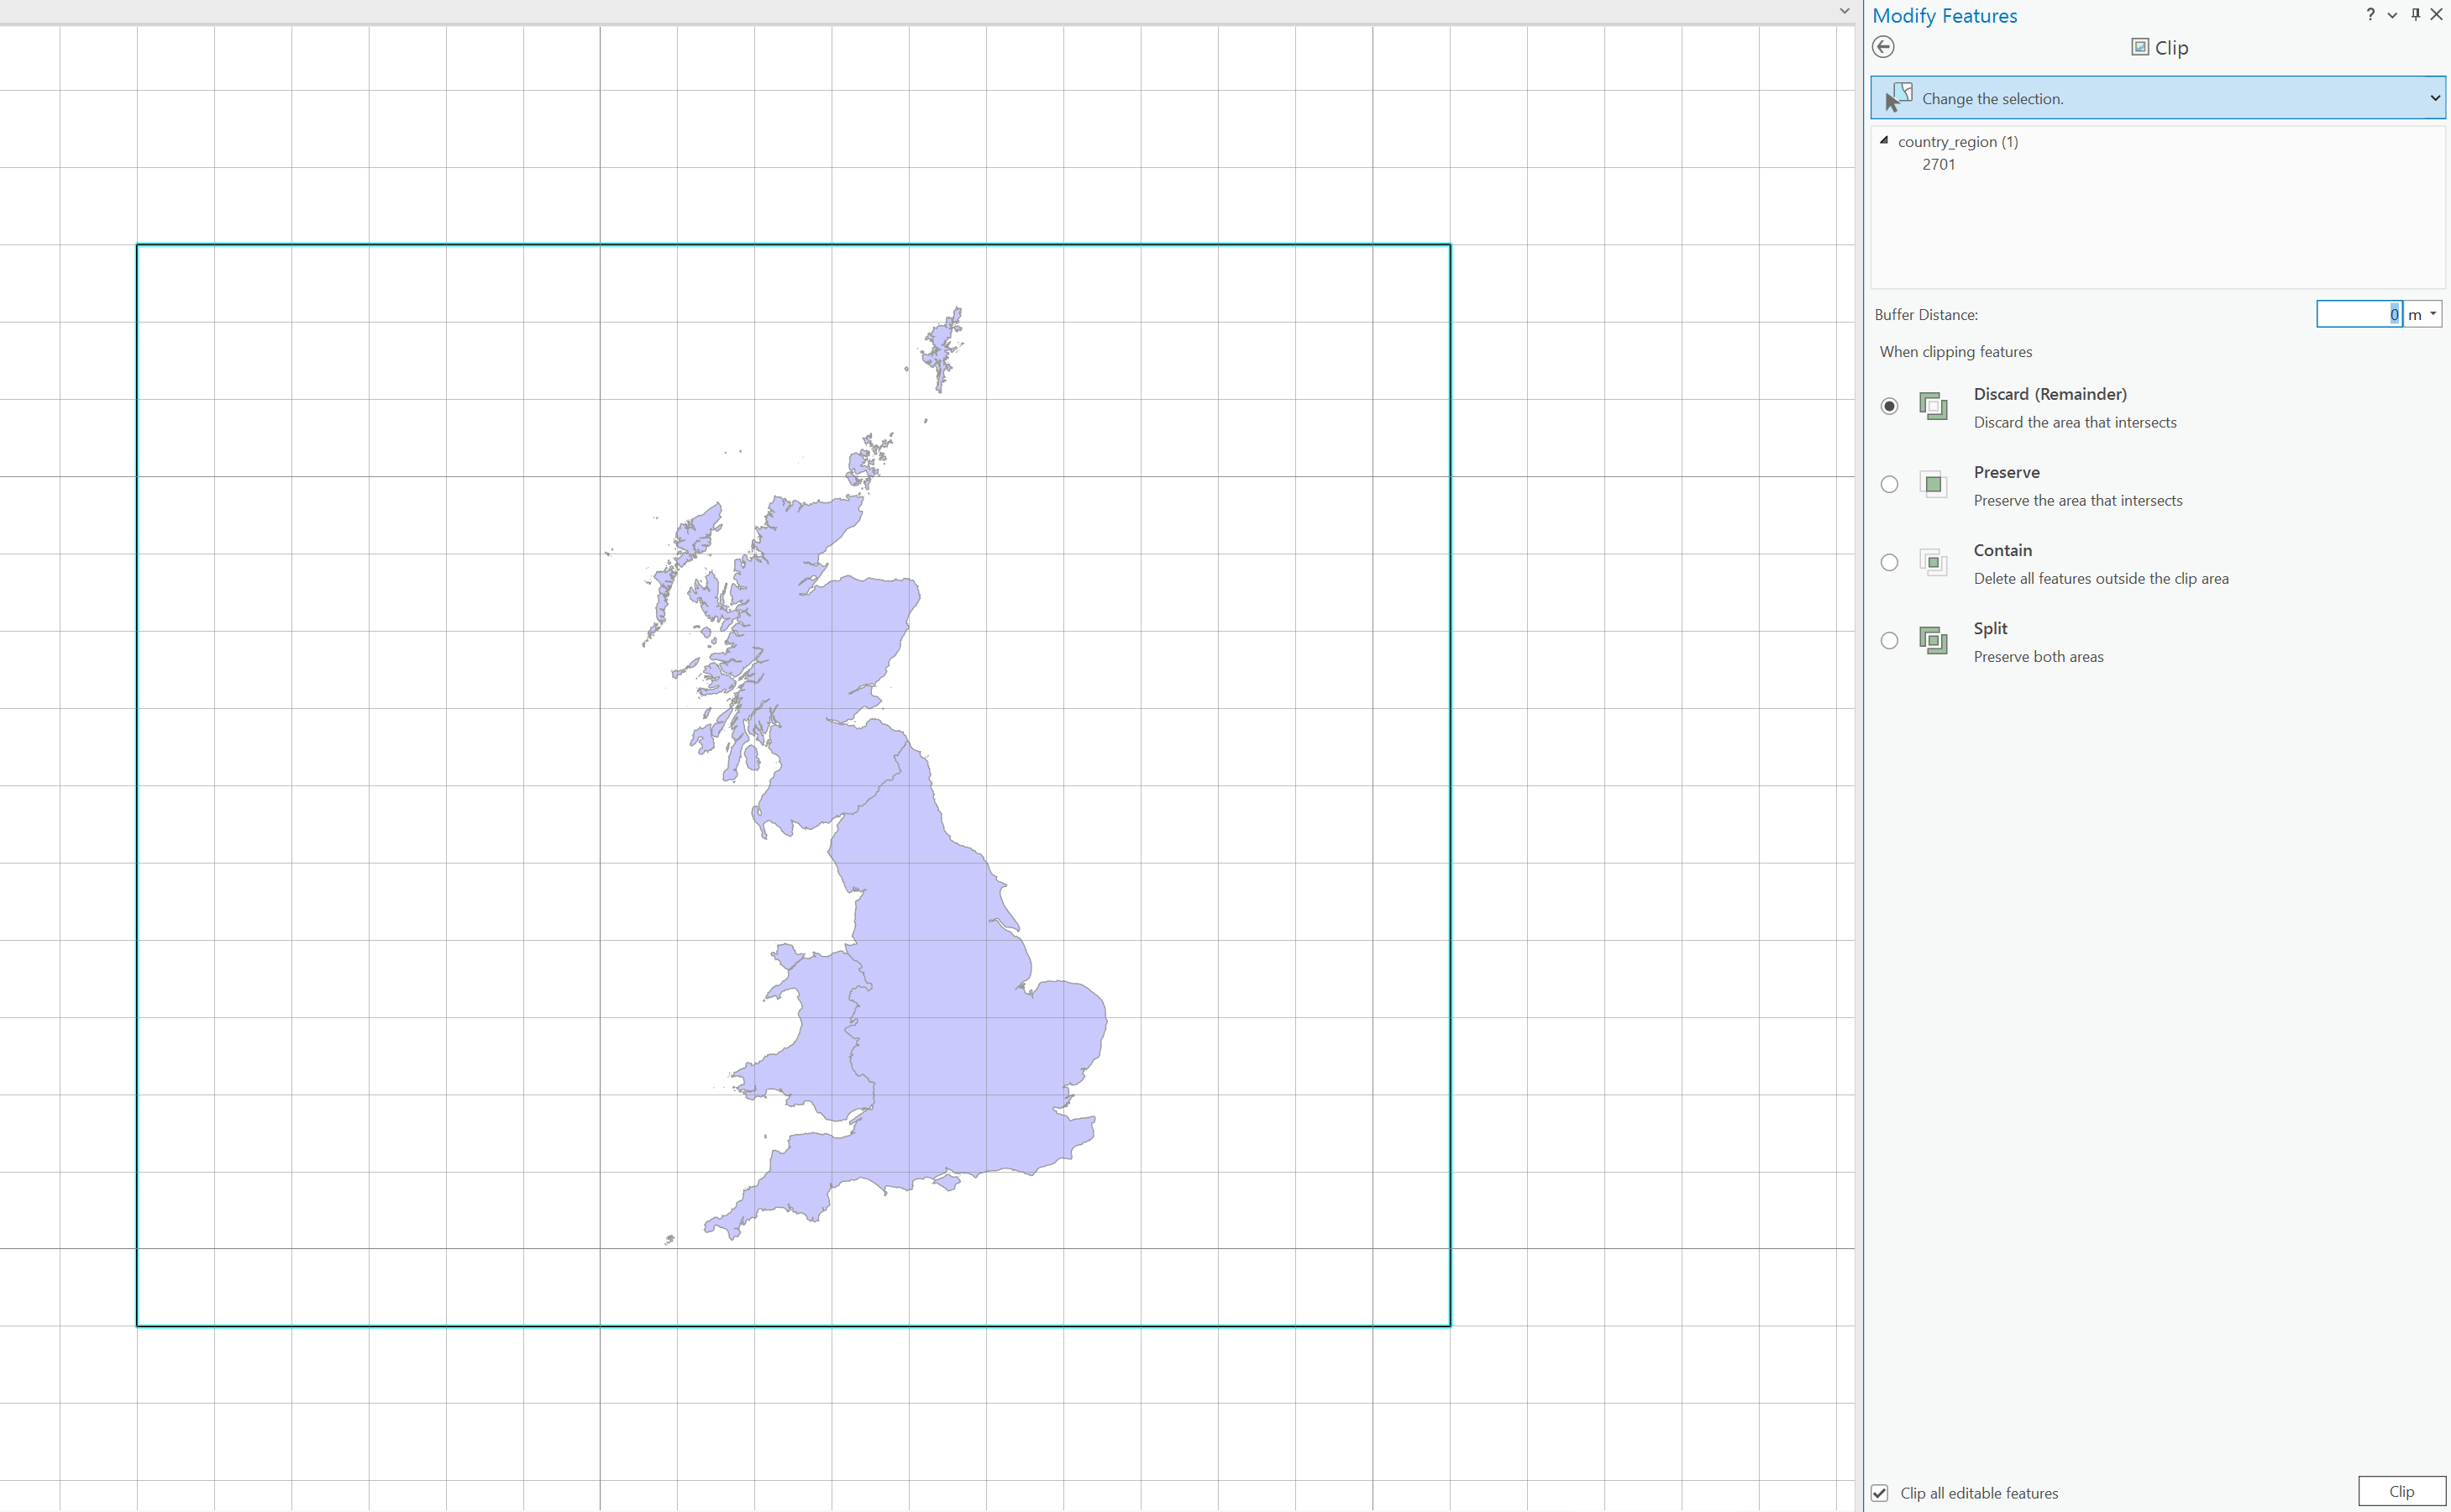The width and height of the screenshot is (2451, 1512).
Task: Click the Contain option icon
Action: 1933,562
